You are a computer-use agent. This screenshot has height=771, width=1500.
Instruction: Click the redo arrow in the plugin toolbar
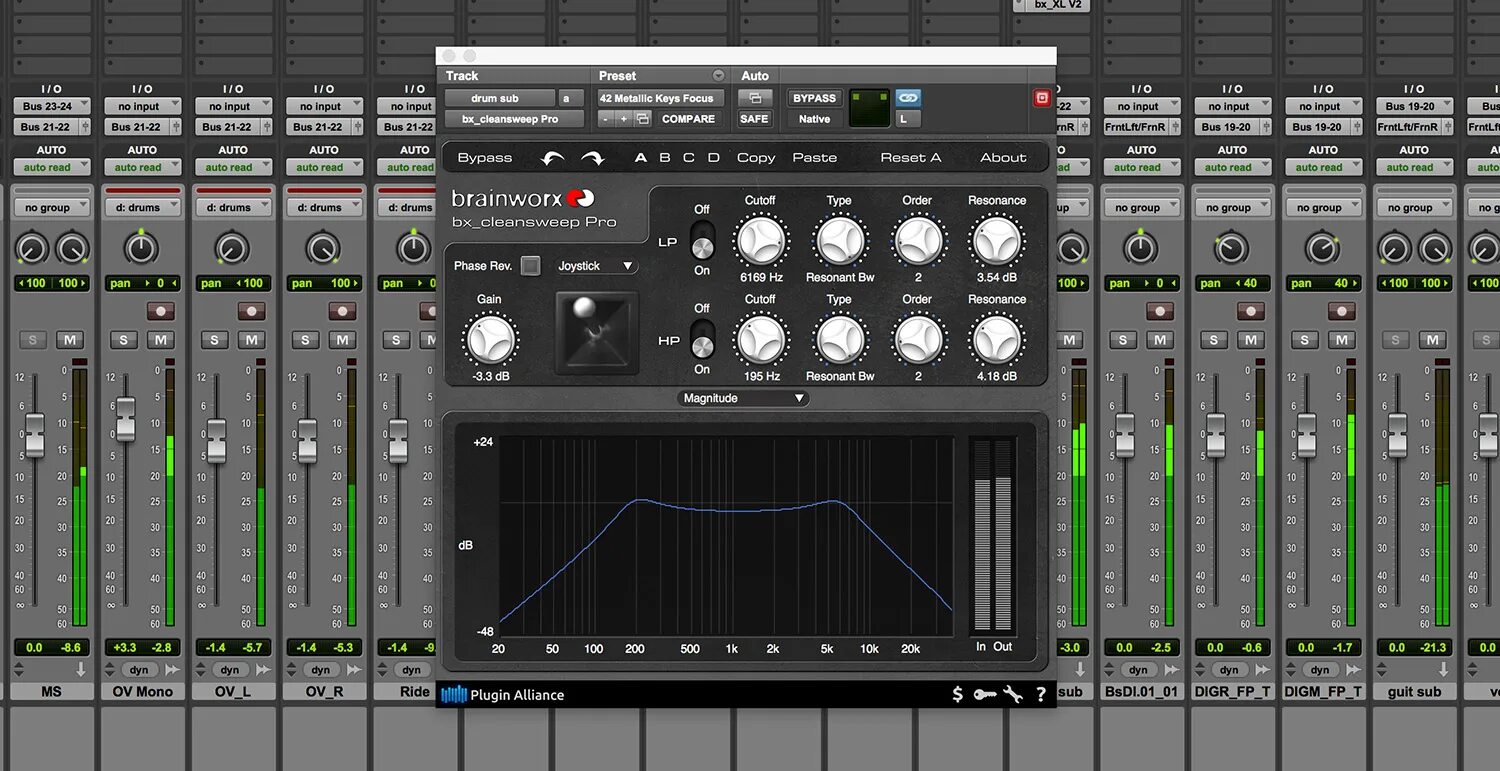click(x=593, y=158)
